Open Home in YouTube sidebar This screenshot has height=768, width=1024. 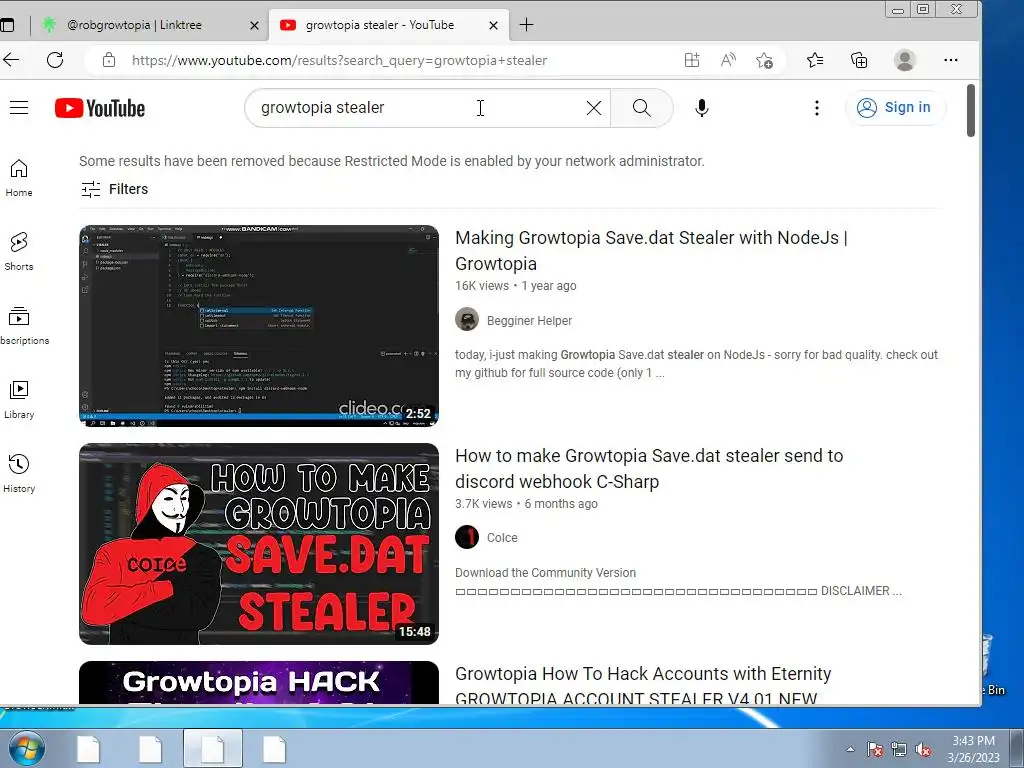point(19,178)
